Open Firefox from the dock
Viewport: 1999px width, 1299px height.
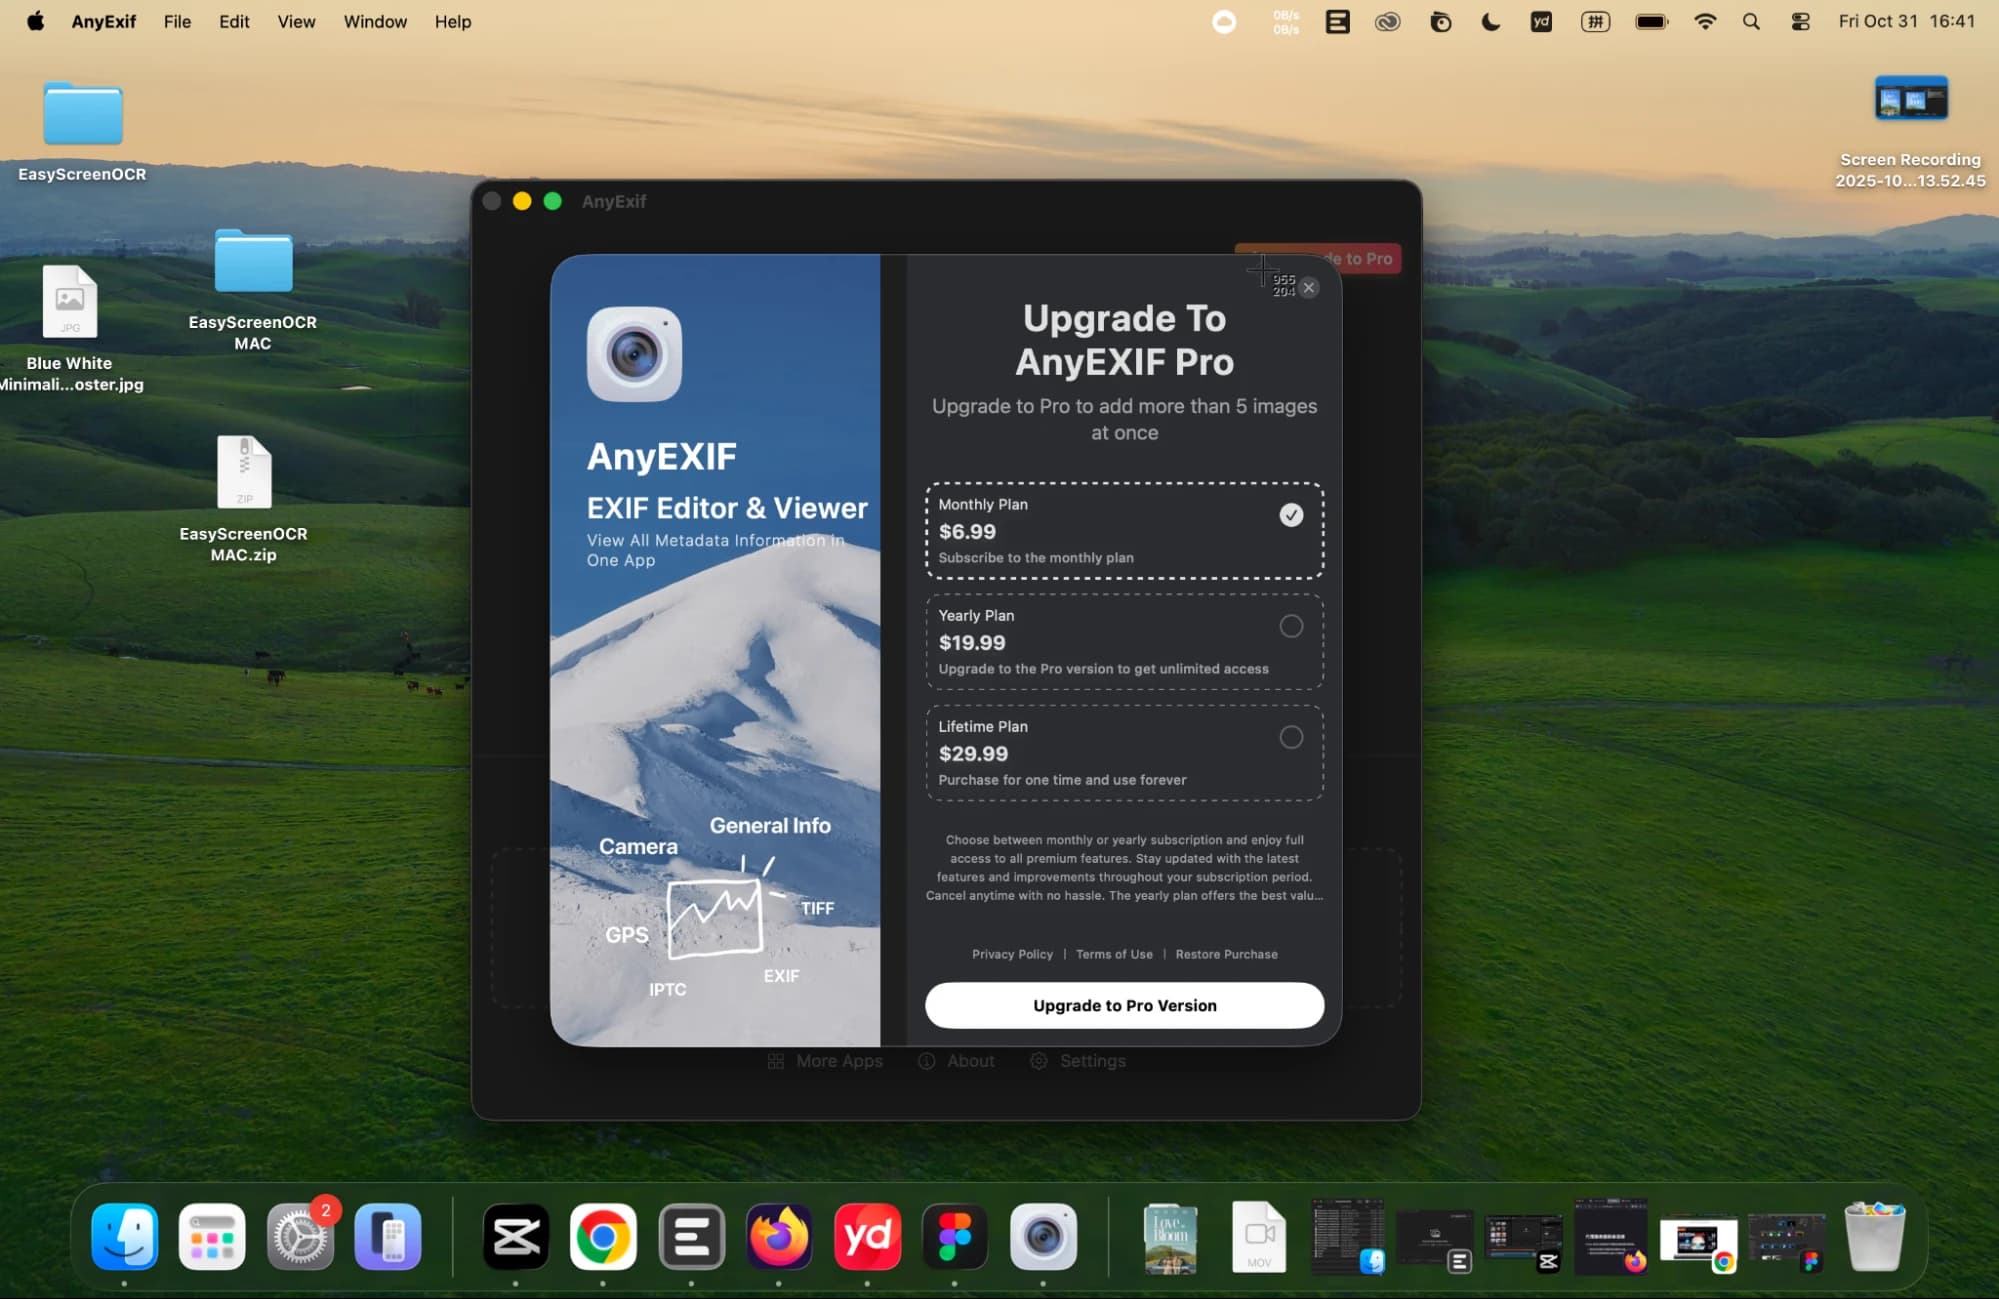(x=779, y=1237)
